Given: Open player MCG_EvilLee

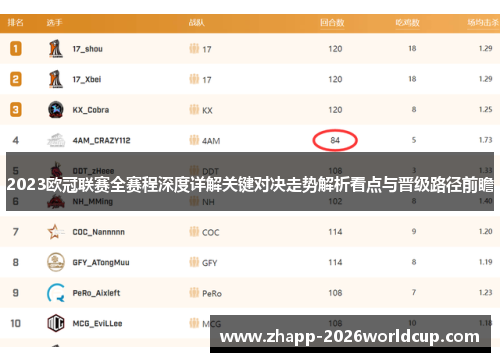Looking at the screenshot, I should 97,324.
